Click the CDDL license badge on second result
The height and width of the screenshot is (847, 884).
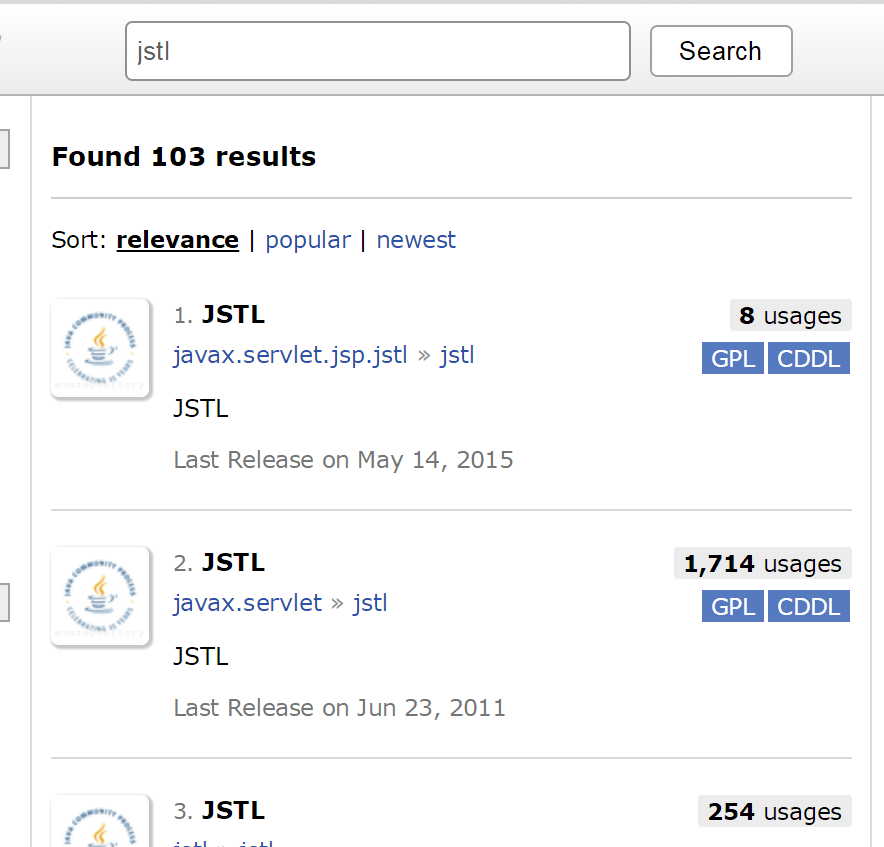809,606
